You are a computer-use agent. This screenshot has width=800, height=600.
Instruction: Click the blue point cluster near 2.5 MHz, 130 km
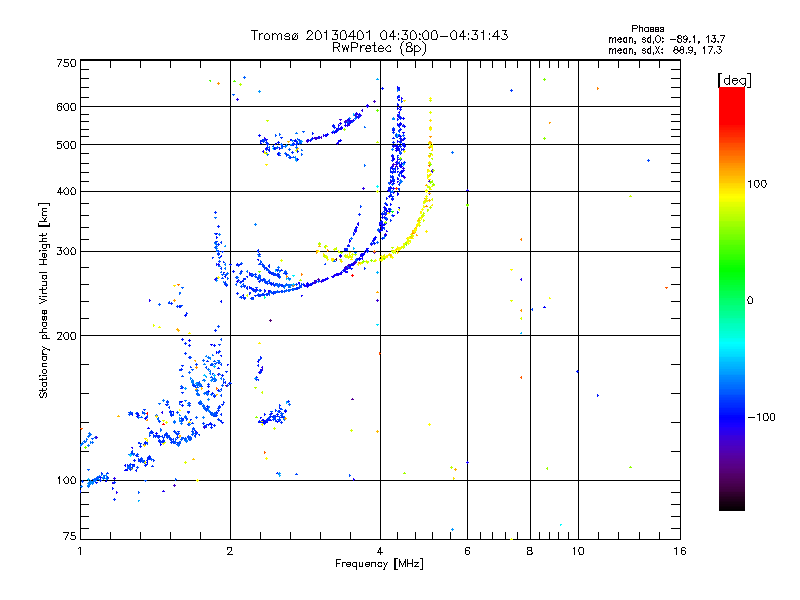click(274, 415)
